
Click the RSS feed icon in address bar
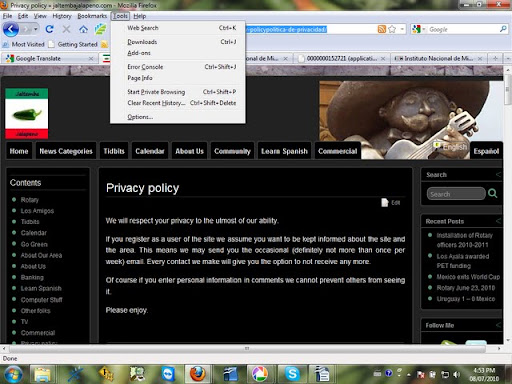[x=382, y=29]
